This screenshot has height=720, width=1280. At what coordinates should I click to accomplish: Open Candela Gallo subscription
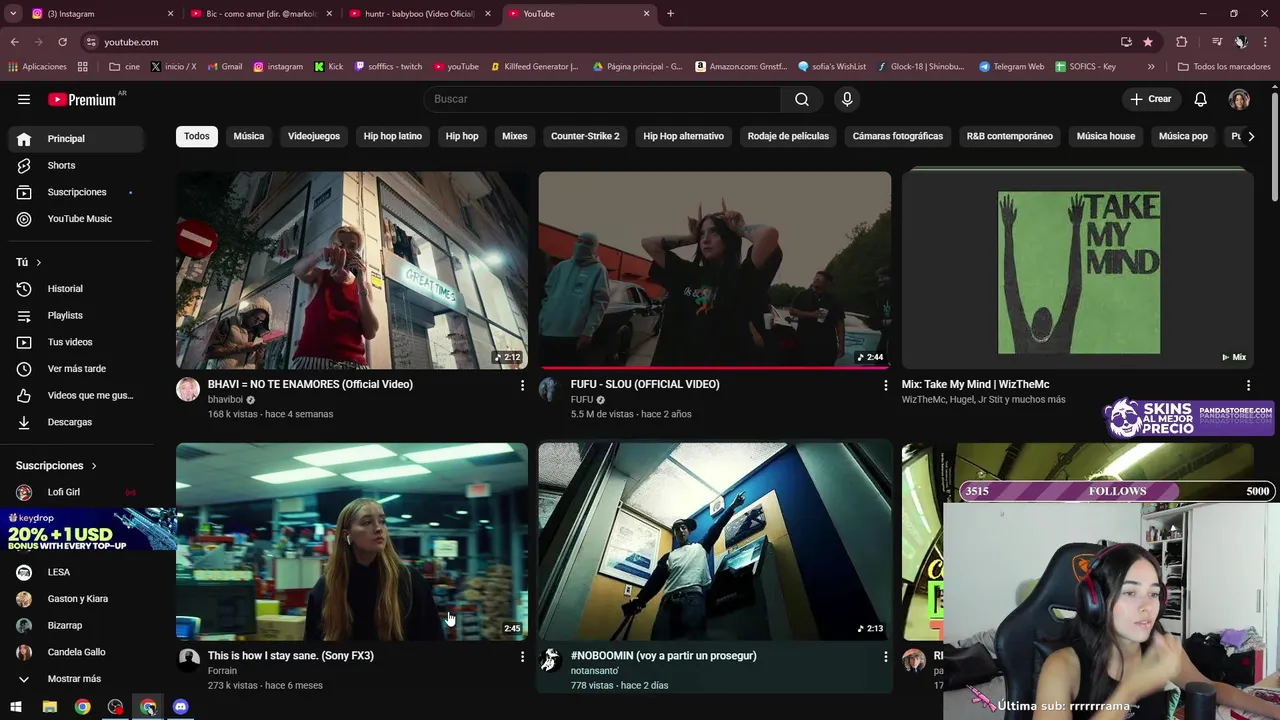(76, 652)
